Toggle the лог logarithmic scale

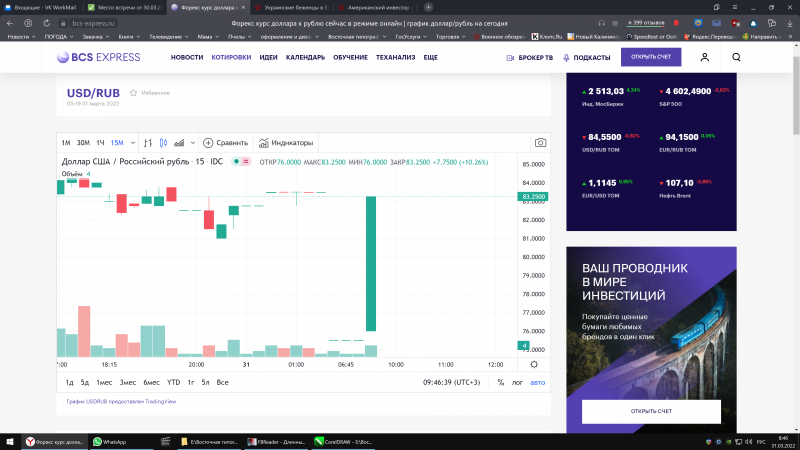(517, 382)
